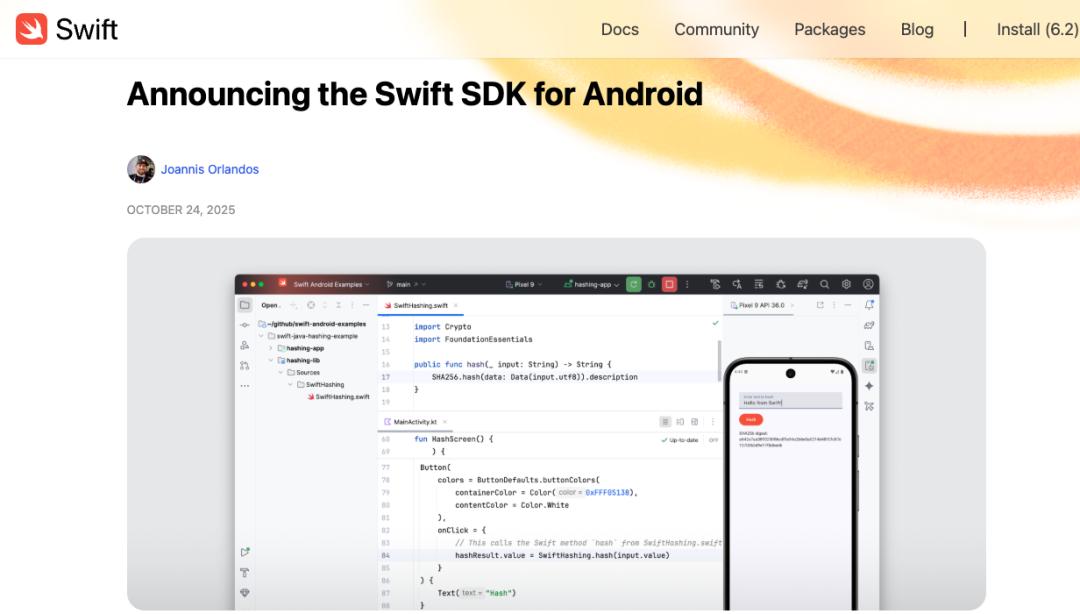Open Joannis Orlandos author link
Screen dimensions: 1080x614
pyautogui.click(x=209, y=169)
